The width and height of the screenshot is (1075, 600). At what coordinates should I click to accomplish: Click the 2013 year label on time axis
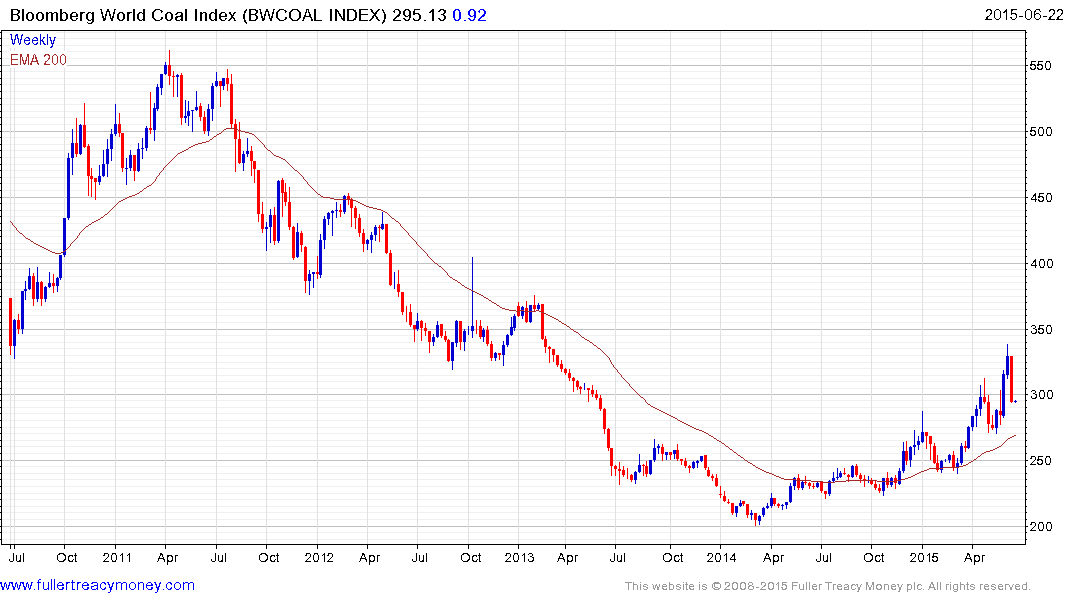(x=519, y=557)
